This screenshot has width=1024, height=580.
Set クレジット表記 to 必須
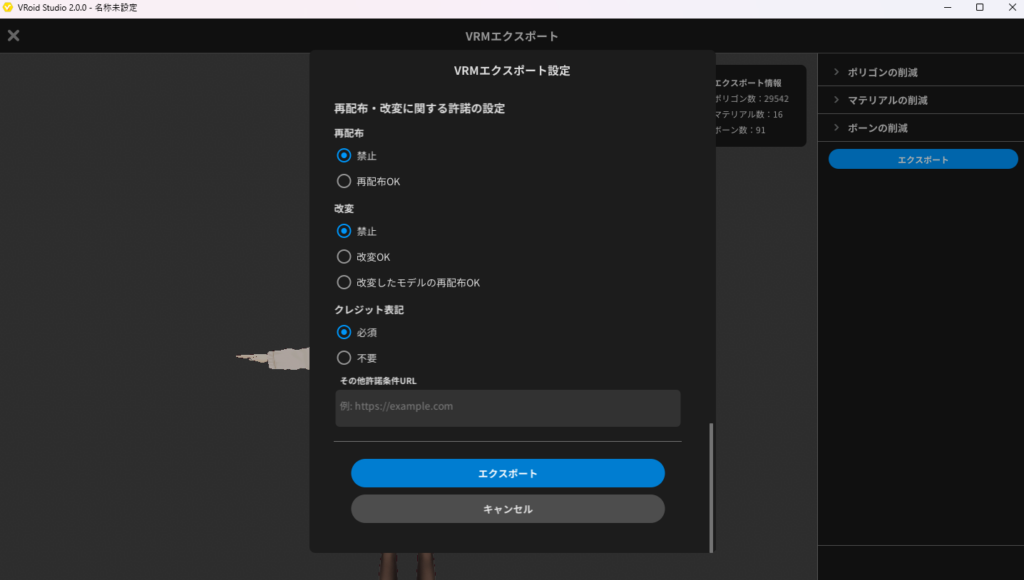click(x=344, y=332)
